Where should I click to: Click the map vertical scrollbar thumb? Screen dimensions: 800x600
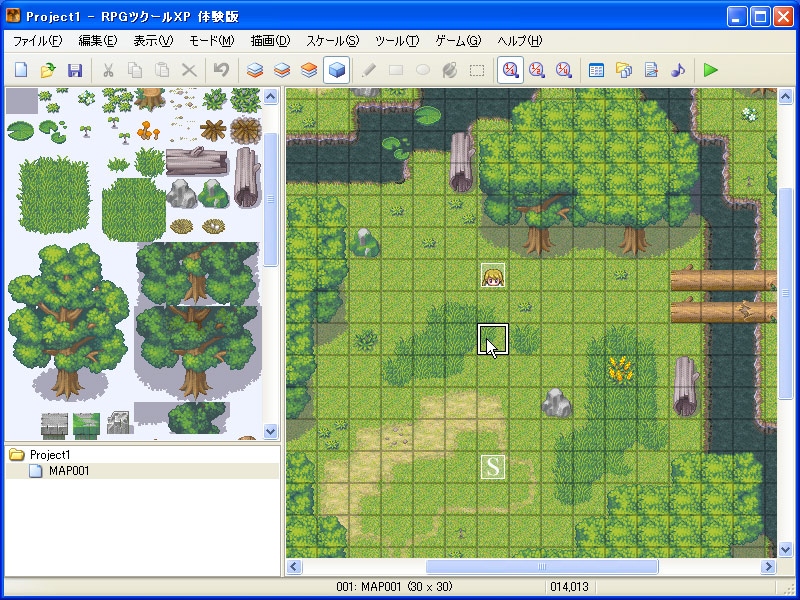785,294
